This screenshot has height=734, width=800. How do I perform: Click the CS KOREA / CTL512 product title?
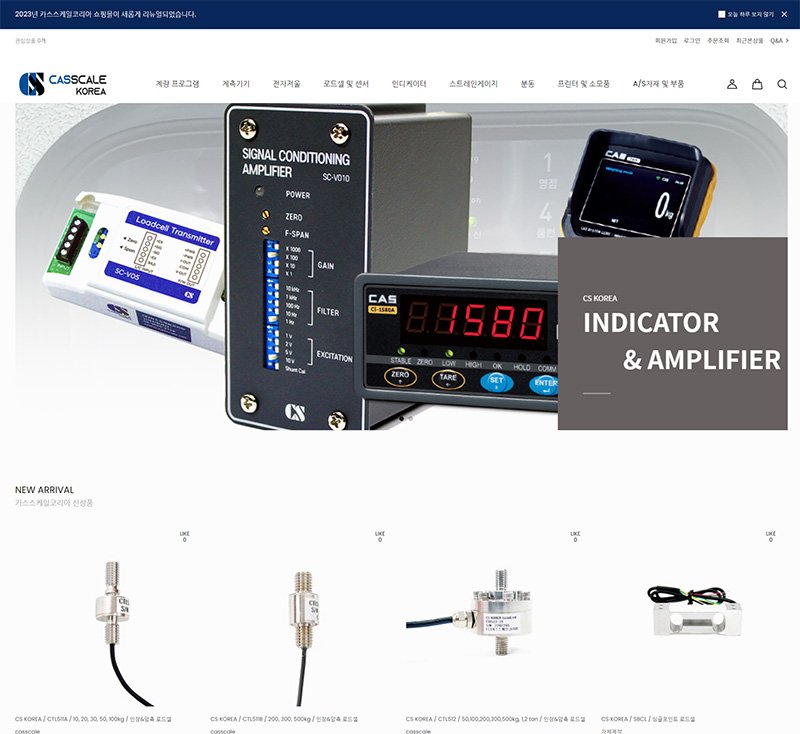coord(495,719)
